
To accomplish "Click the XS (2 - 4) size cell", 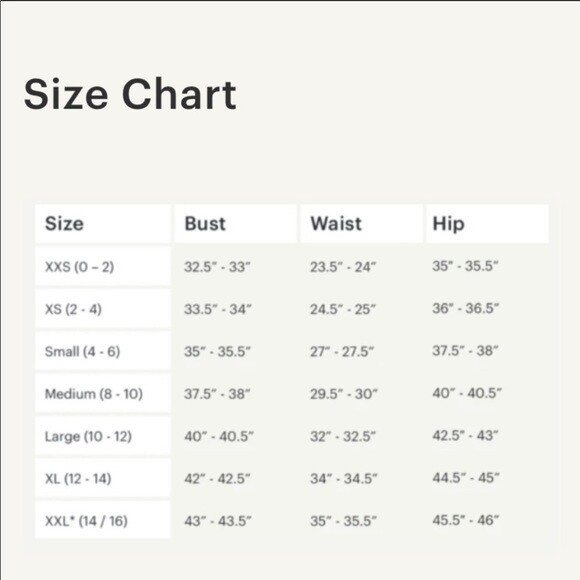I will coord(103,309).
